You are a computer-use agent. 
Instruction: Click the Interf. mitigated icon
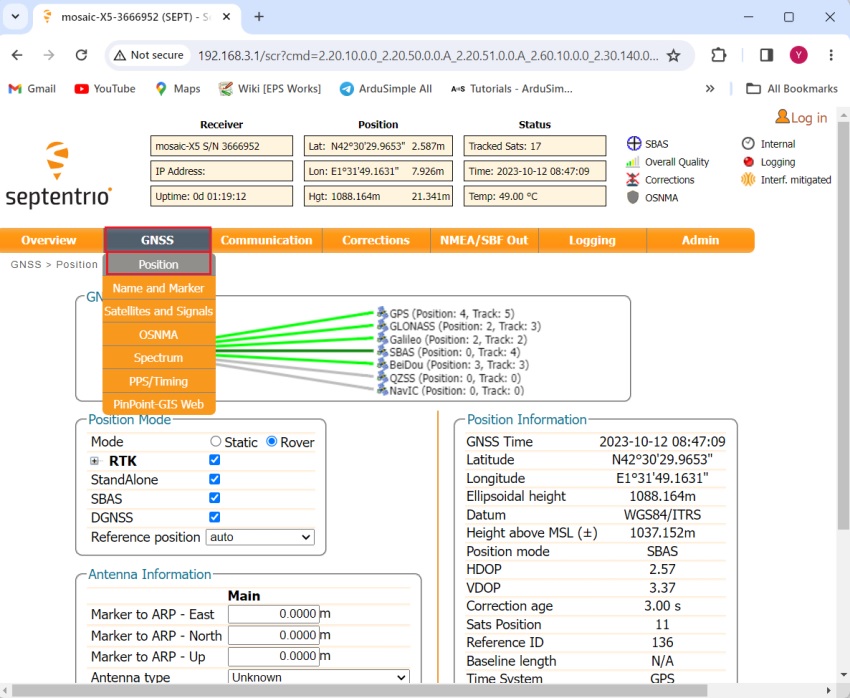748,180
